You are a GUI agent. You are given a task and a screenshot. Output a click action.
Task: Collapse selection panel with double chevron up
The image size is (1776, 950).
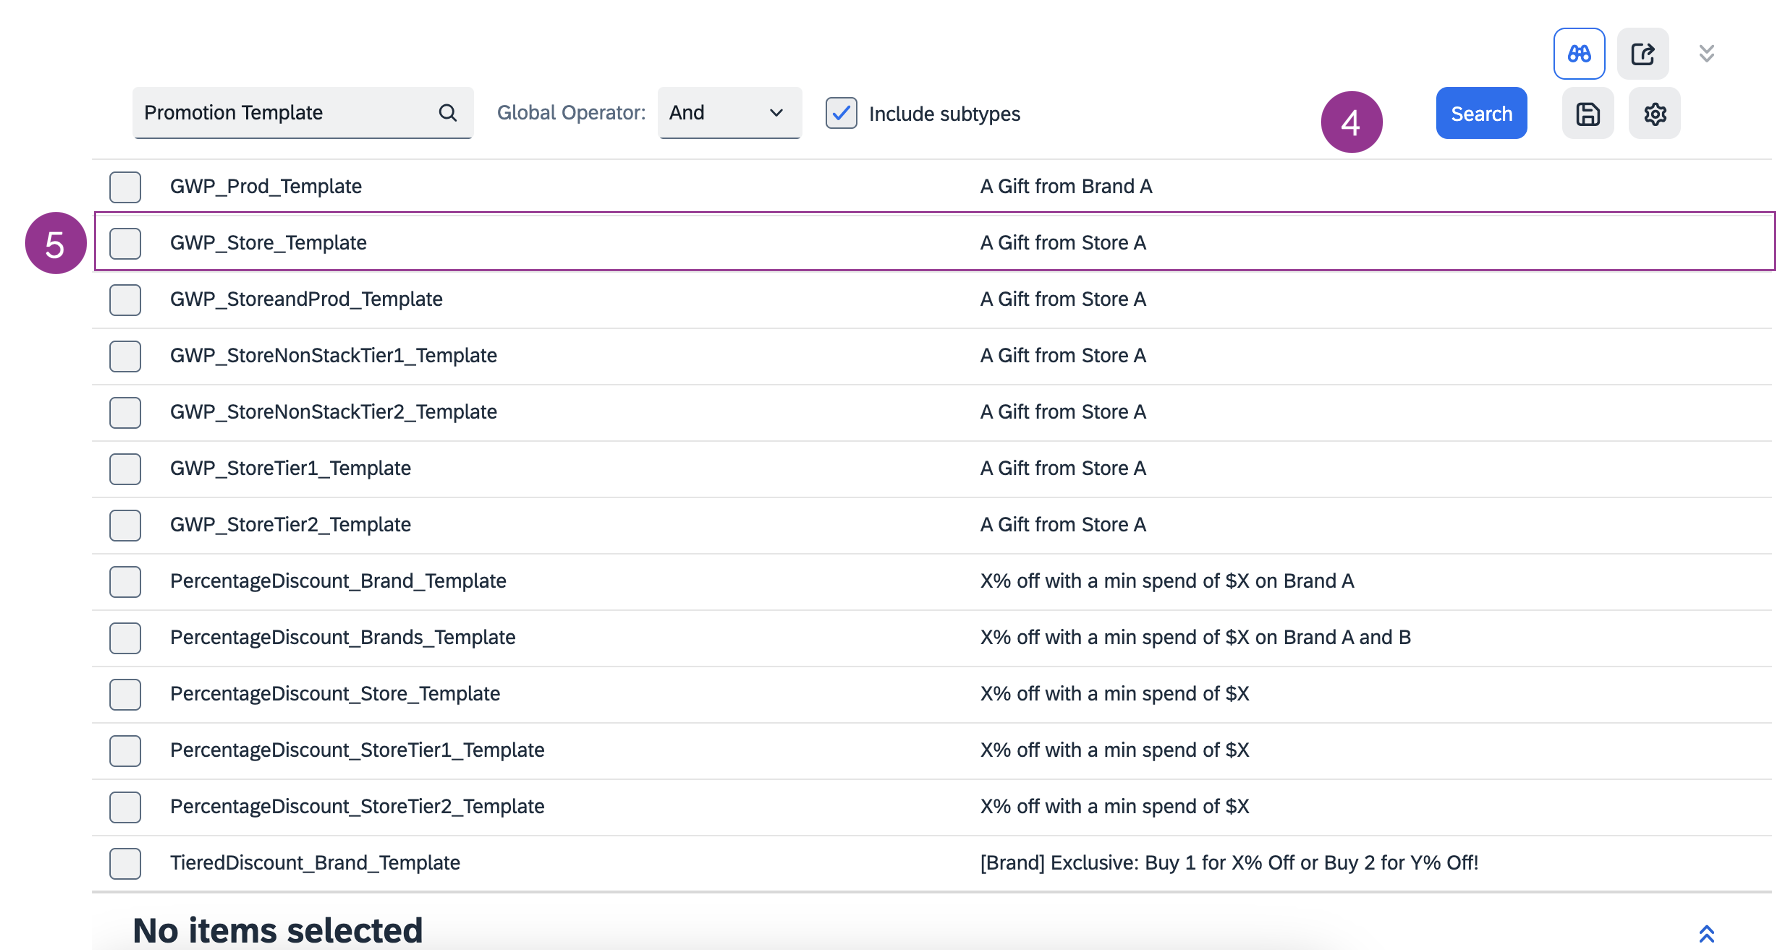[x=1707, y=933]
